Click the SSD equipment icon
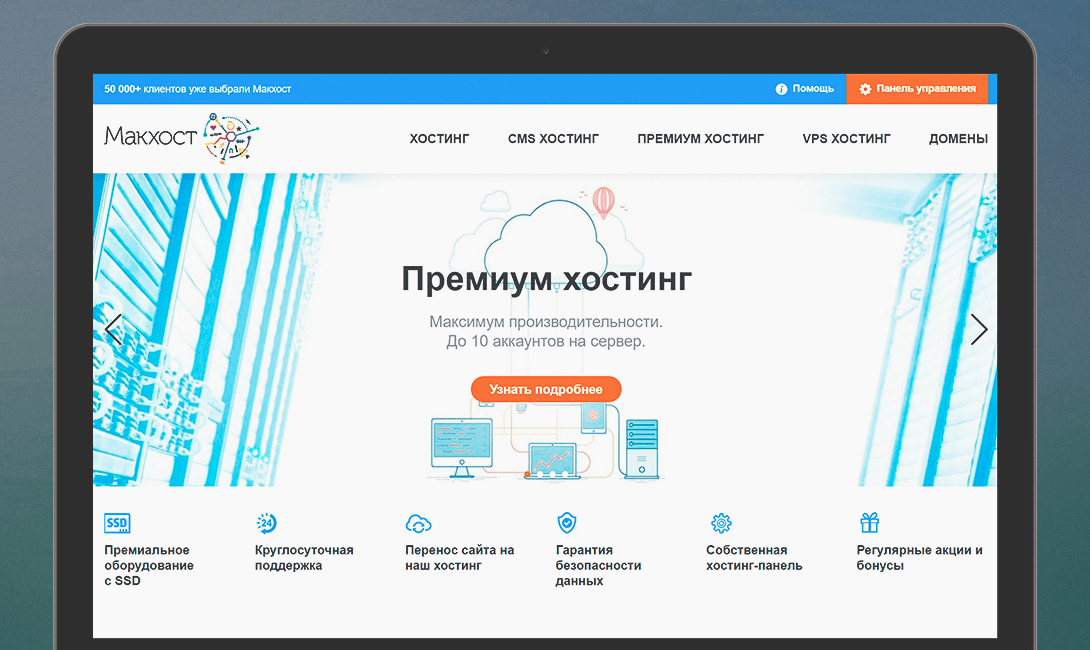The width and height of the screenshot is (1090, 650). (x=117, y=523)
